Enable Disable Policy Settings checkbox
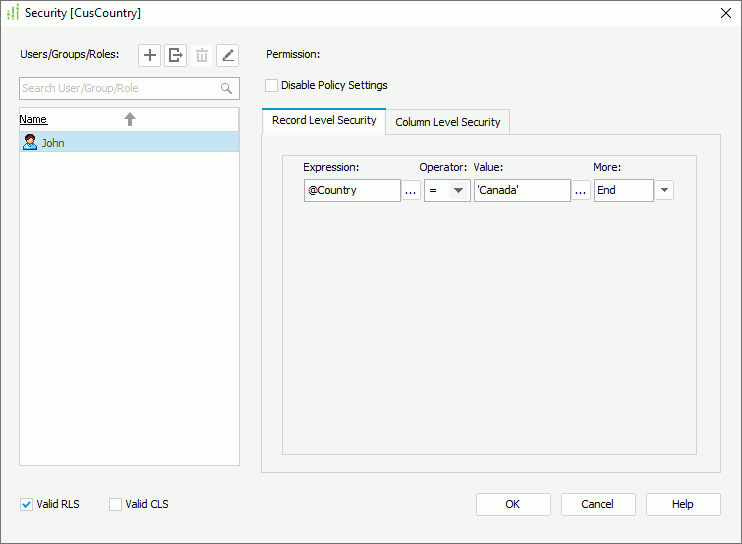Image resolution: width=742 pixels, height=544 pixels. 272,86
